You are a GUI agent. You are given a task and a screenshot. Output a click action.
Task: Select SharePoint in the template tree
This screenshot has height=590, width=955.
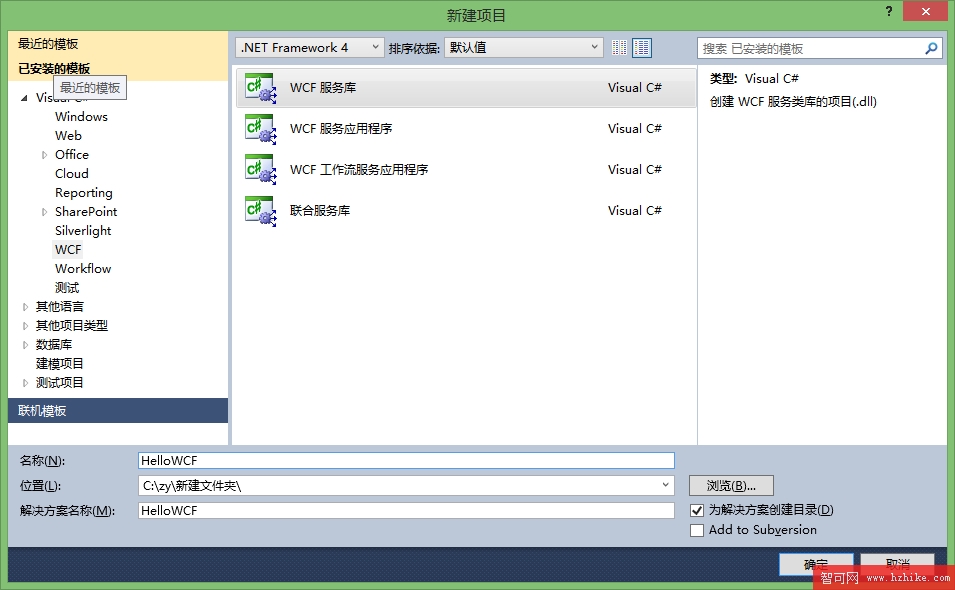86,212
